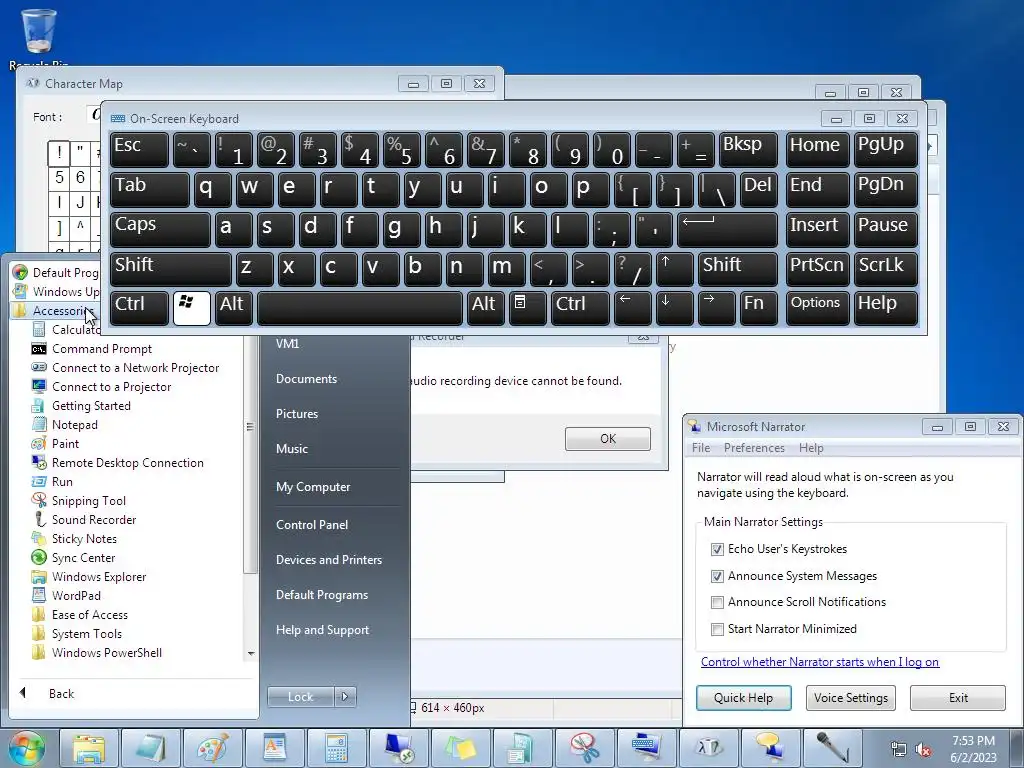The width and height of the screenshot is (1024, 768).
Task: Open Sync Center from Accessories list
Action: 83,558
